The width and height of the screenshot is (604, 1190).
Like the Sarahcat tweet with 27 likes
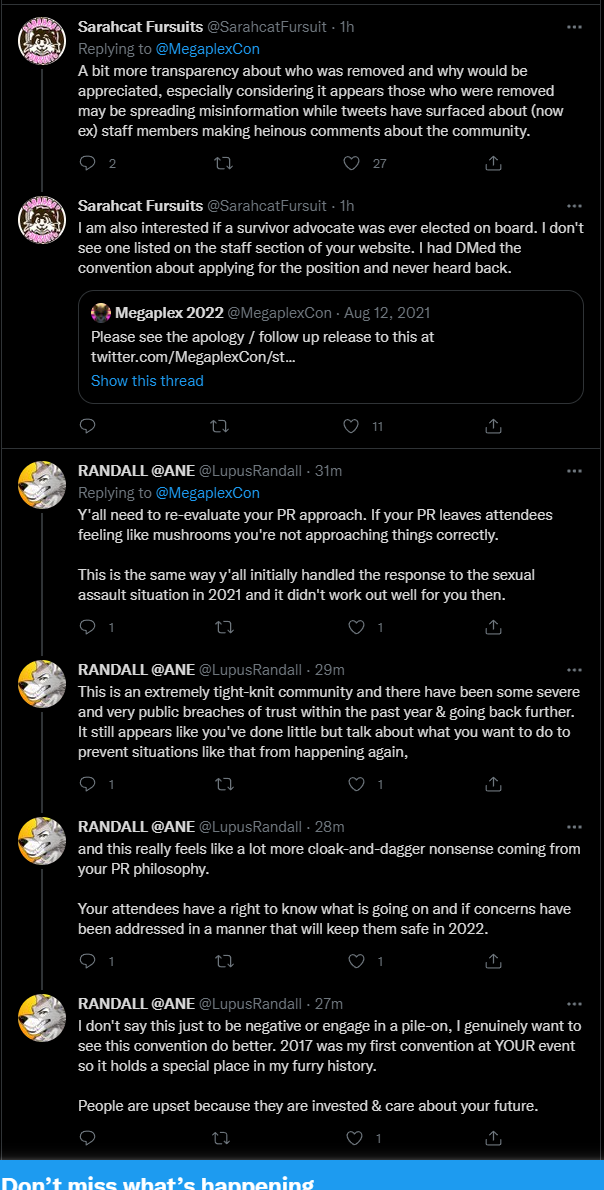click(x=351, y=163)
